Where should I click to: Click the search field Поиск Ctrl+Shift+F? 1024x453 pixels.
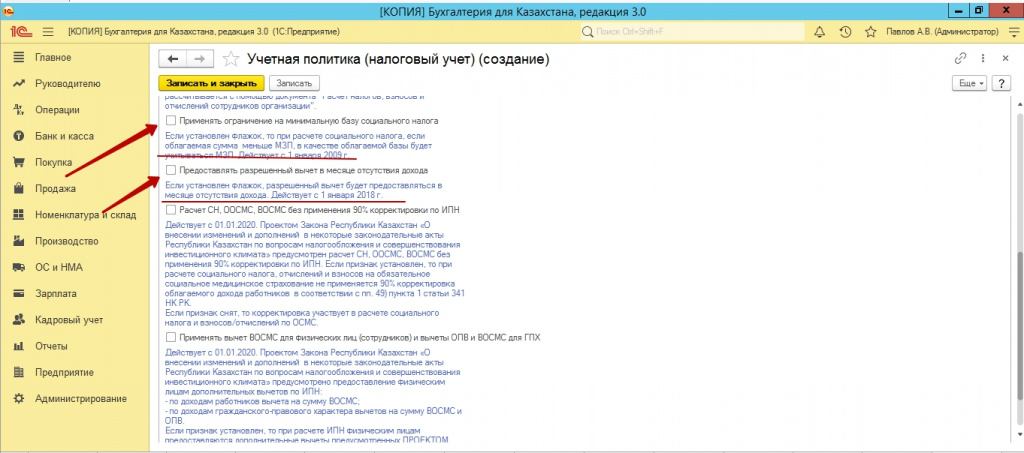(691, 31)
